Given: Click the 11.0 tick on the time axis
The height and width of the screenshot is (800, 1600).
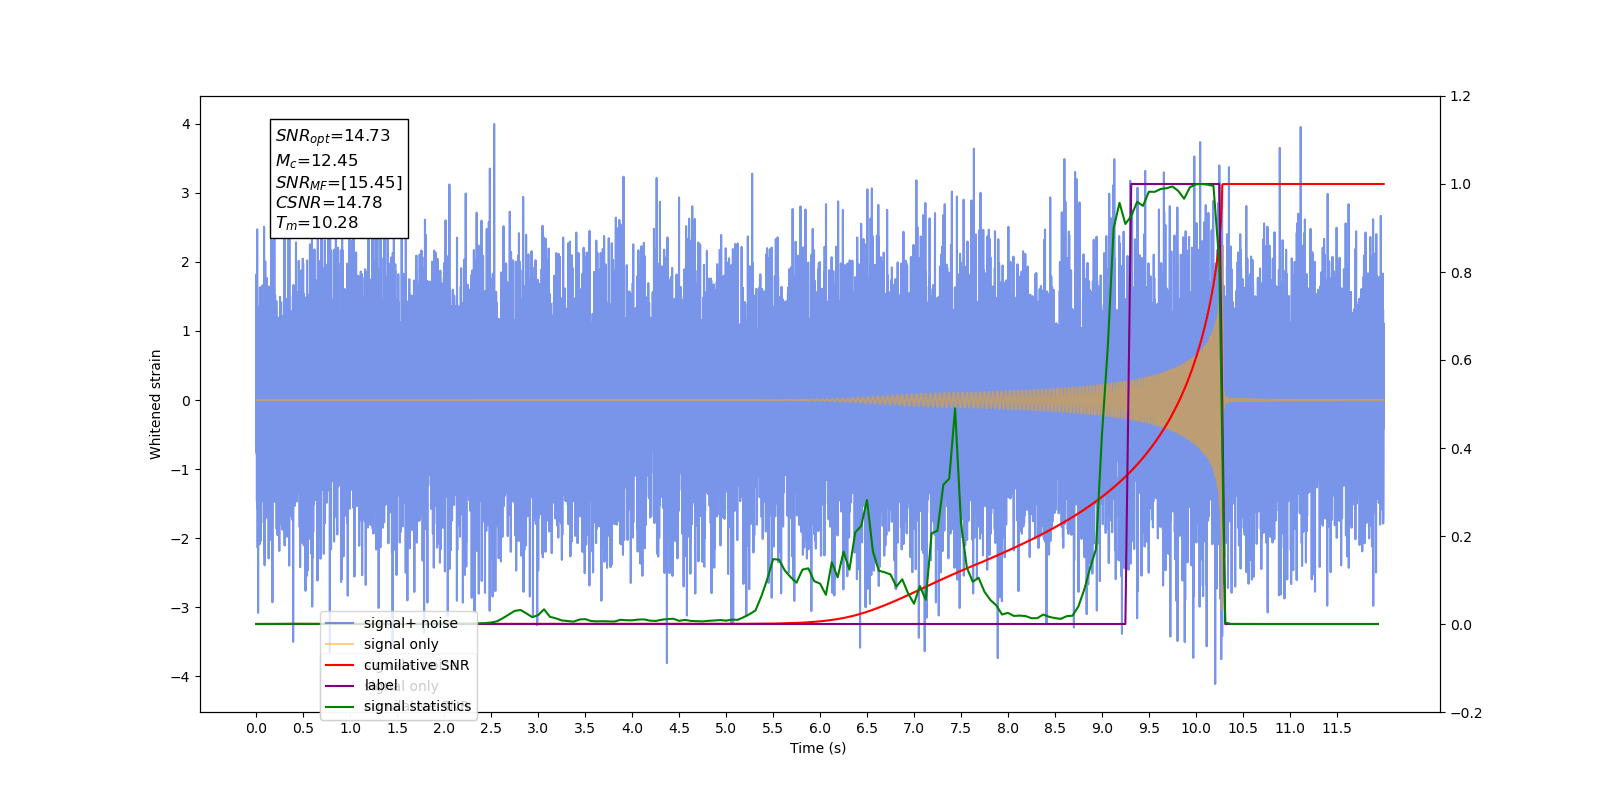Looking at the screenshot, I should click(x=1290, y=728).
